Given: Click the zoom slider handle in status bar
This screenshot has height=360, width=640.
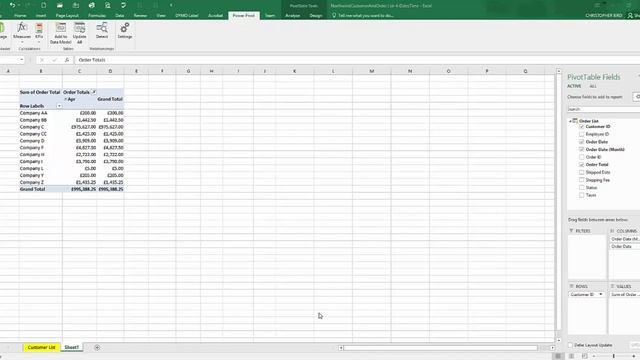Looking at the screenshot, I should point(613,356).
